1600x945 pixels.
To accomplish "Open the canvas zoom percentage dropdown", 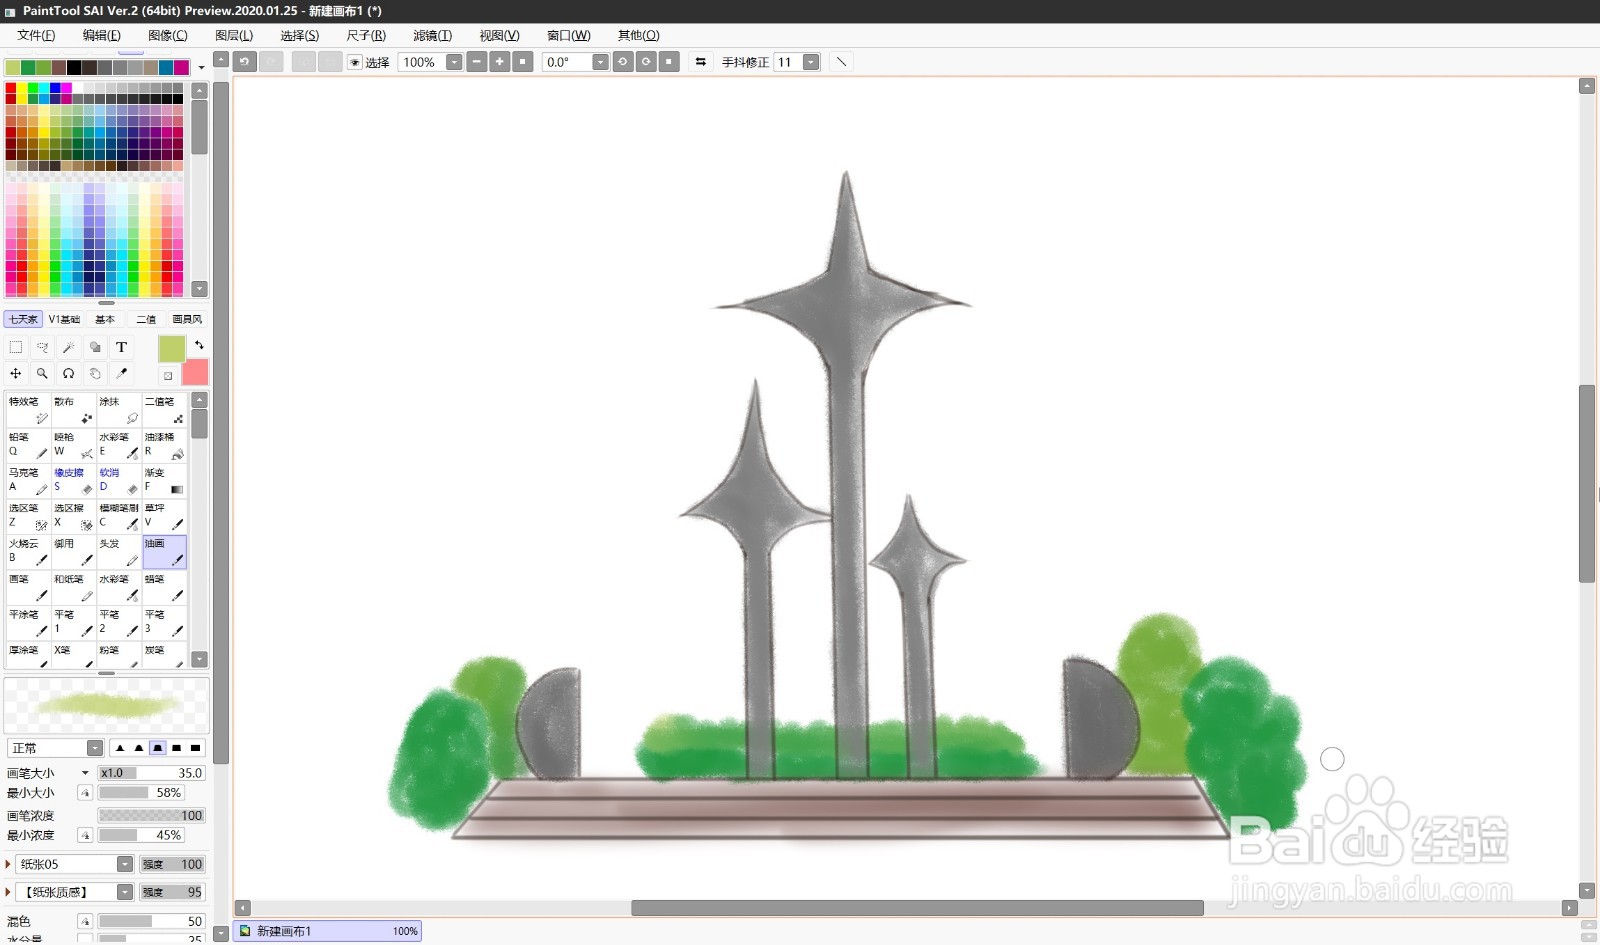I will pos(455,62).
